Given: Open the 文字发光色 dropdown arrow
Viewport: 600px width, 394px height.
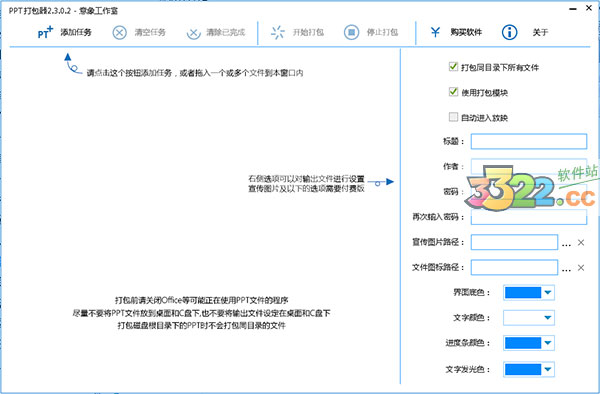Looking at the screenshot, I should [x=548, y=370].
